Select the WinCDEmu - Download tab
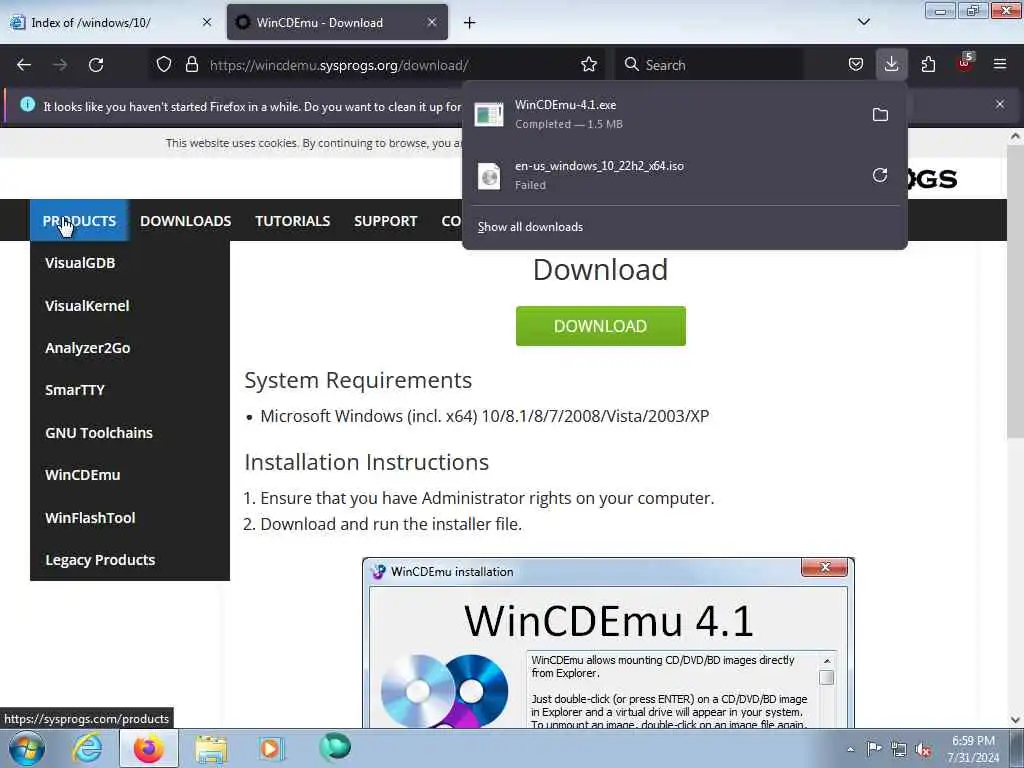 point(338,22)
